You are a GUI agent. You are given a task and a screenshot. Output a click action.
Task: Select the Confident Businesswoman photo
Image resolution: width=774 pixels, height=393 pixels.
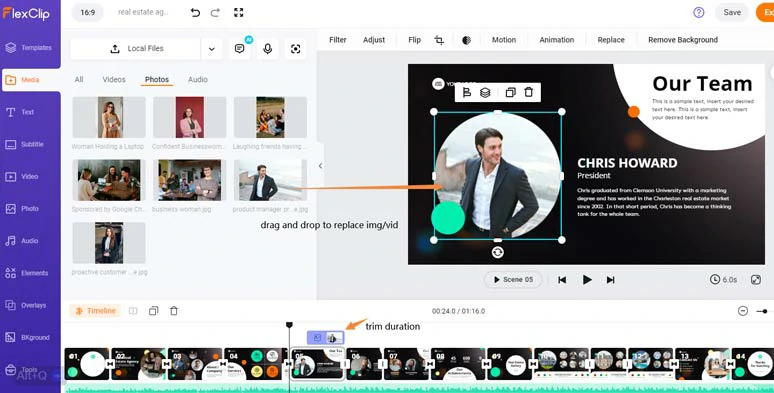click(190, 118)
